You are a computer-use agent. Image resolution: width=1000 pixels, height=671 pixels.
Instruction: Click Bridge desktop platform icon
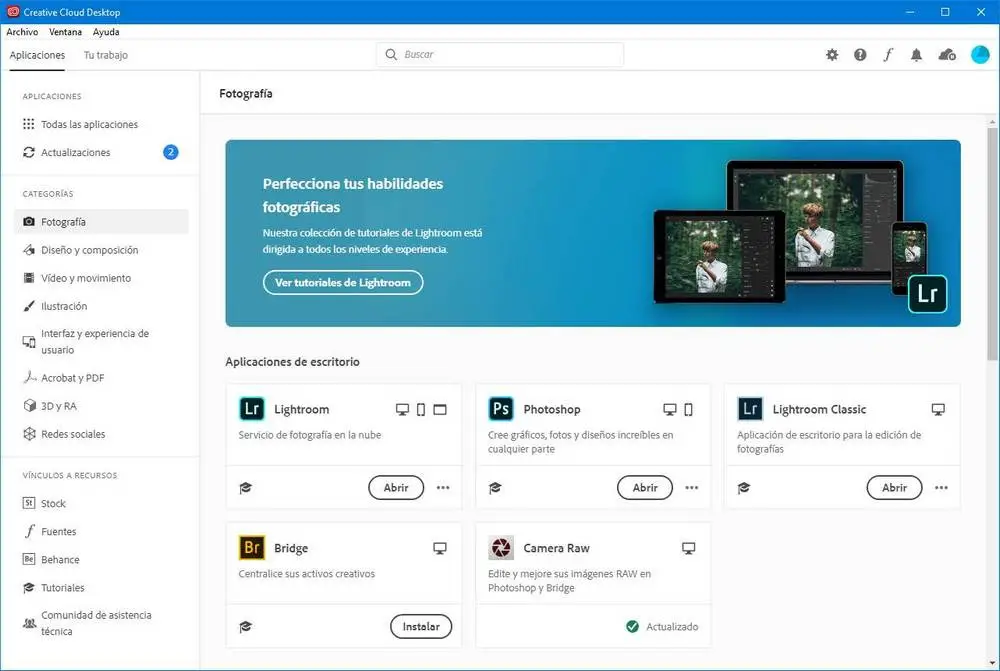(440, 549)
